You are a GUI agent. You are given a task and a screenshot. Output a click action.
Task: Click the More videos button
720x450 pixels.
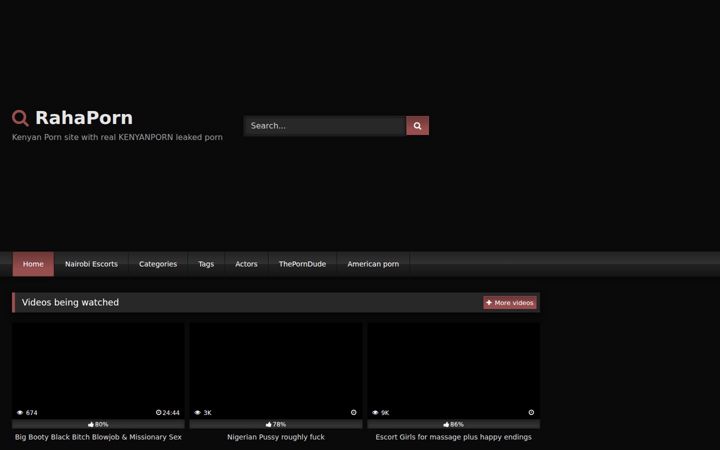pos(510,303)
